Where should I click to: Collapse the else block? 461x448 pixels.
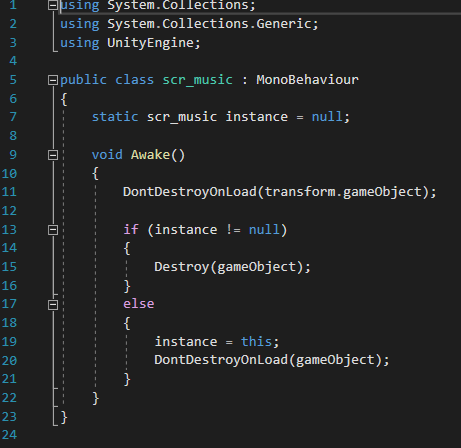tap(53, 305)
